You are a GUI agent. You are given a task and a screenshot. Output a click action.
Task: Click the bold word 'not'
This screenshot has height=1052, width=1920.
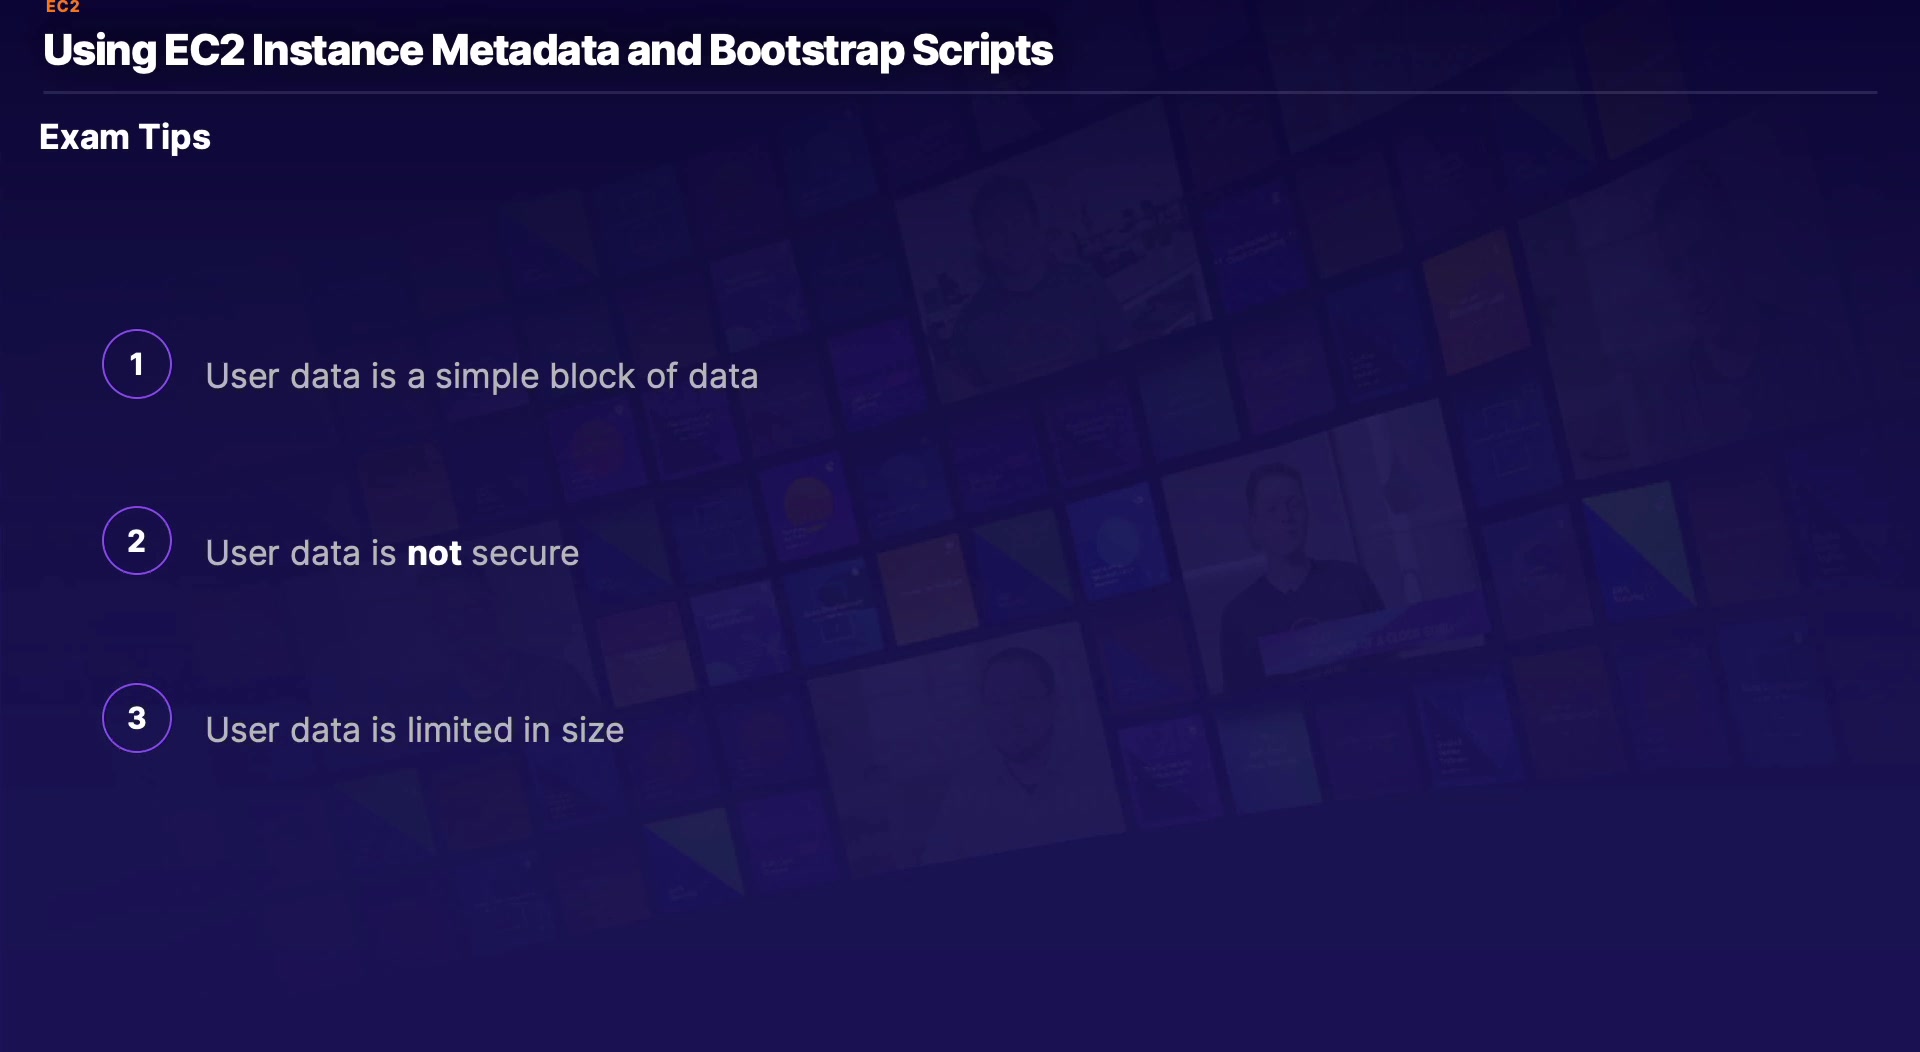[434, 553]
